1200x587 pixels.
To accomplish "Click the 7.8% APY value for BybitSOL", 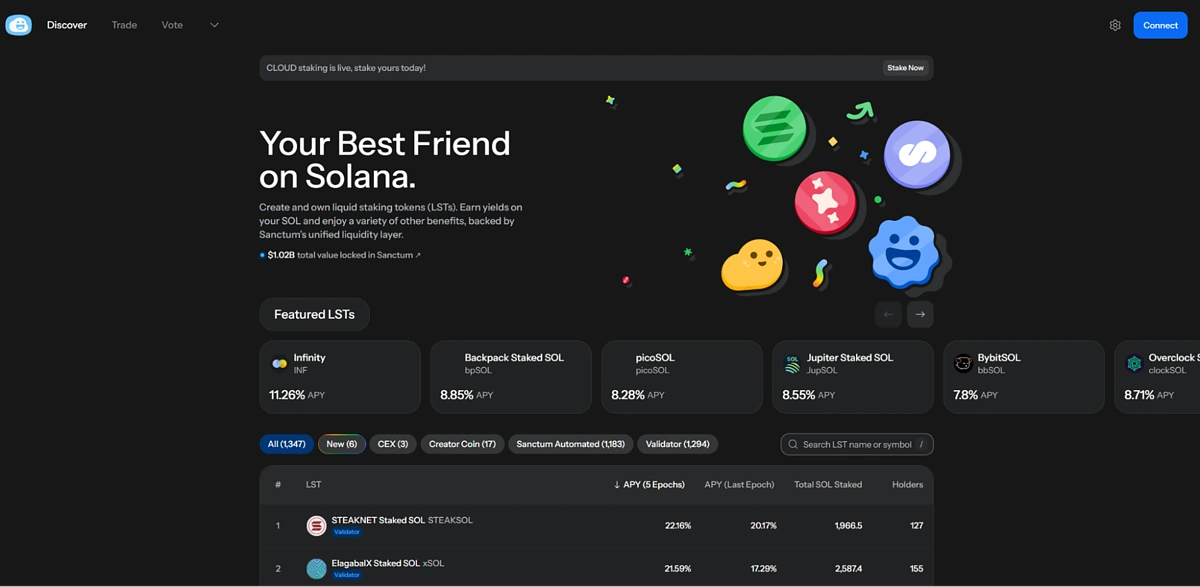I will click(x=966, y=395).
